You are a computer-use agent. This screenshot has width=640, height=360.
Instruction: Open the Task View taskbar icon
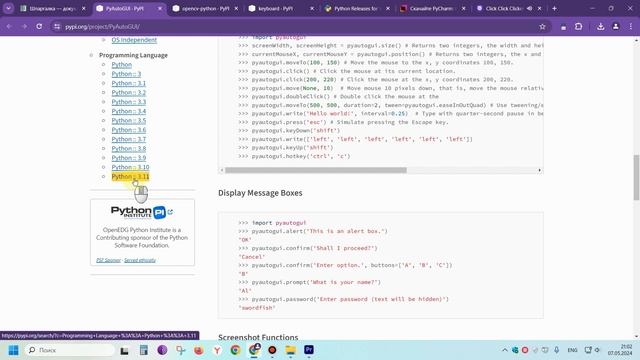(124, 350)
